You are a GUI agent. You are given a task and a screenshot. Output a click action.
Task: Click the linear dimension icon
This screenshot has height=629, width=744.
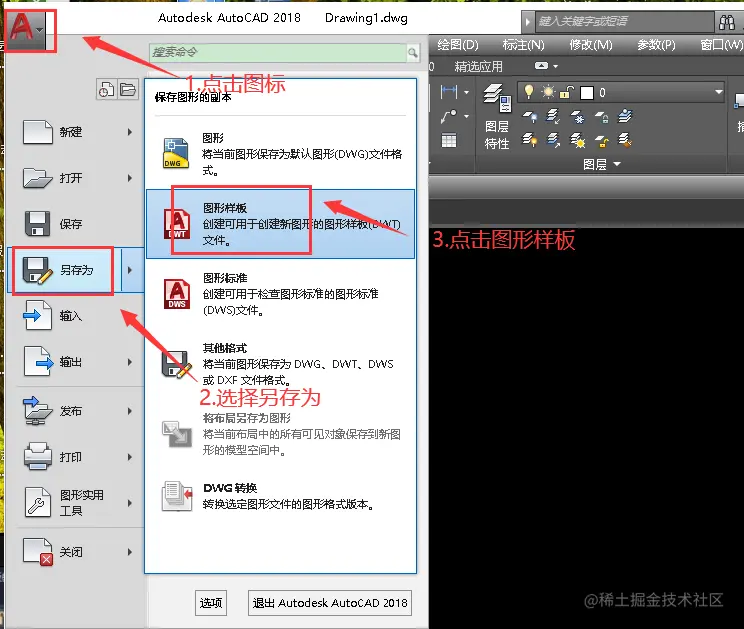click(448, 92)
